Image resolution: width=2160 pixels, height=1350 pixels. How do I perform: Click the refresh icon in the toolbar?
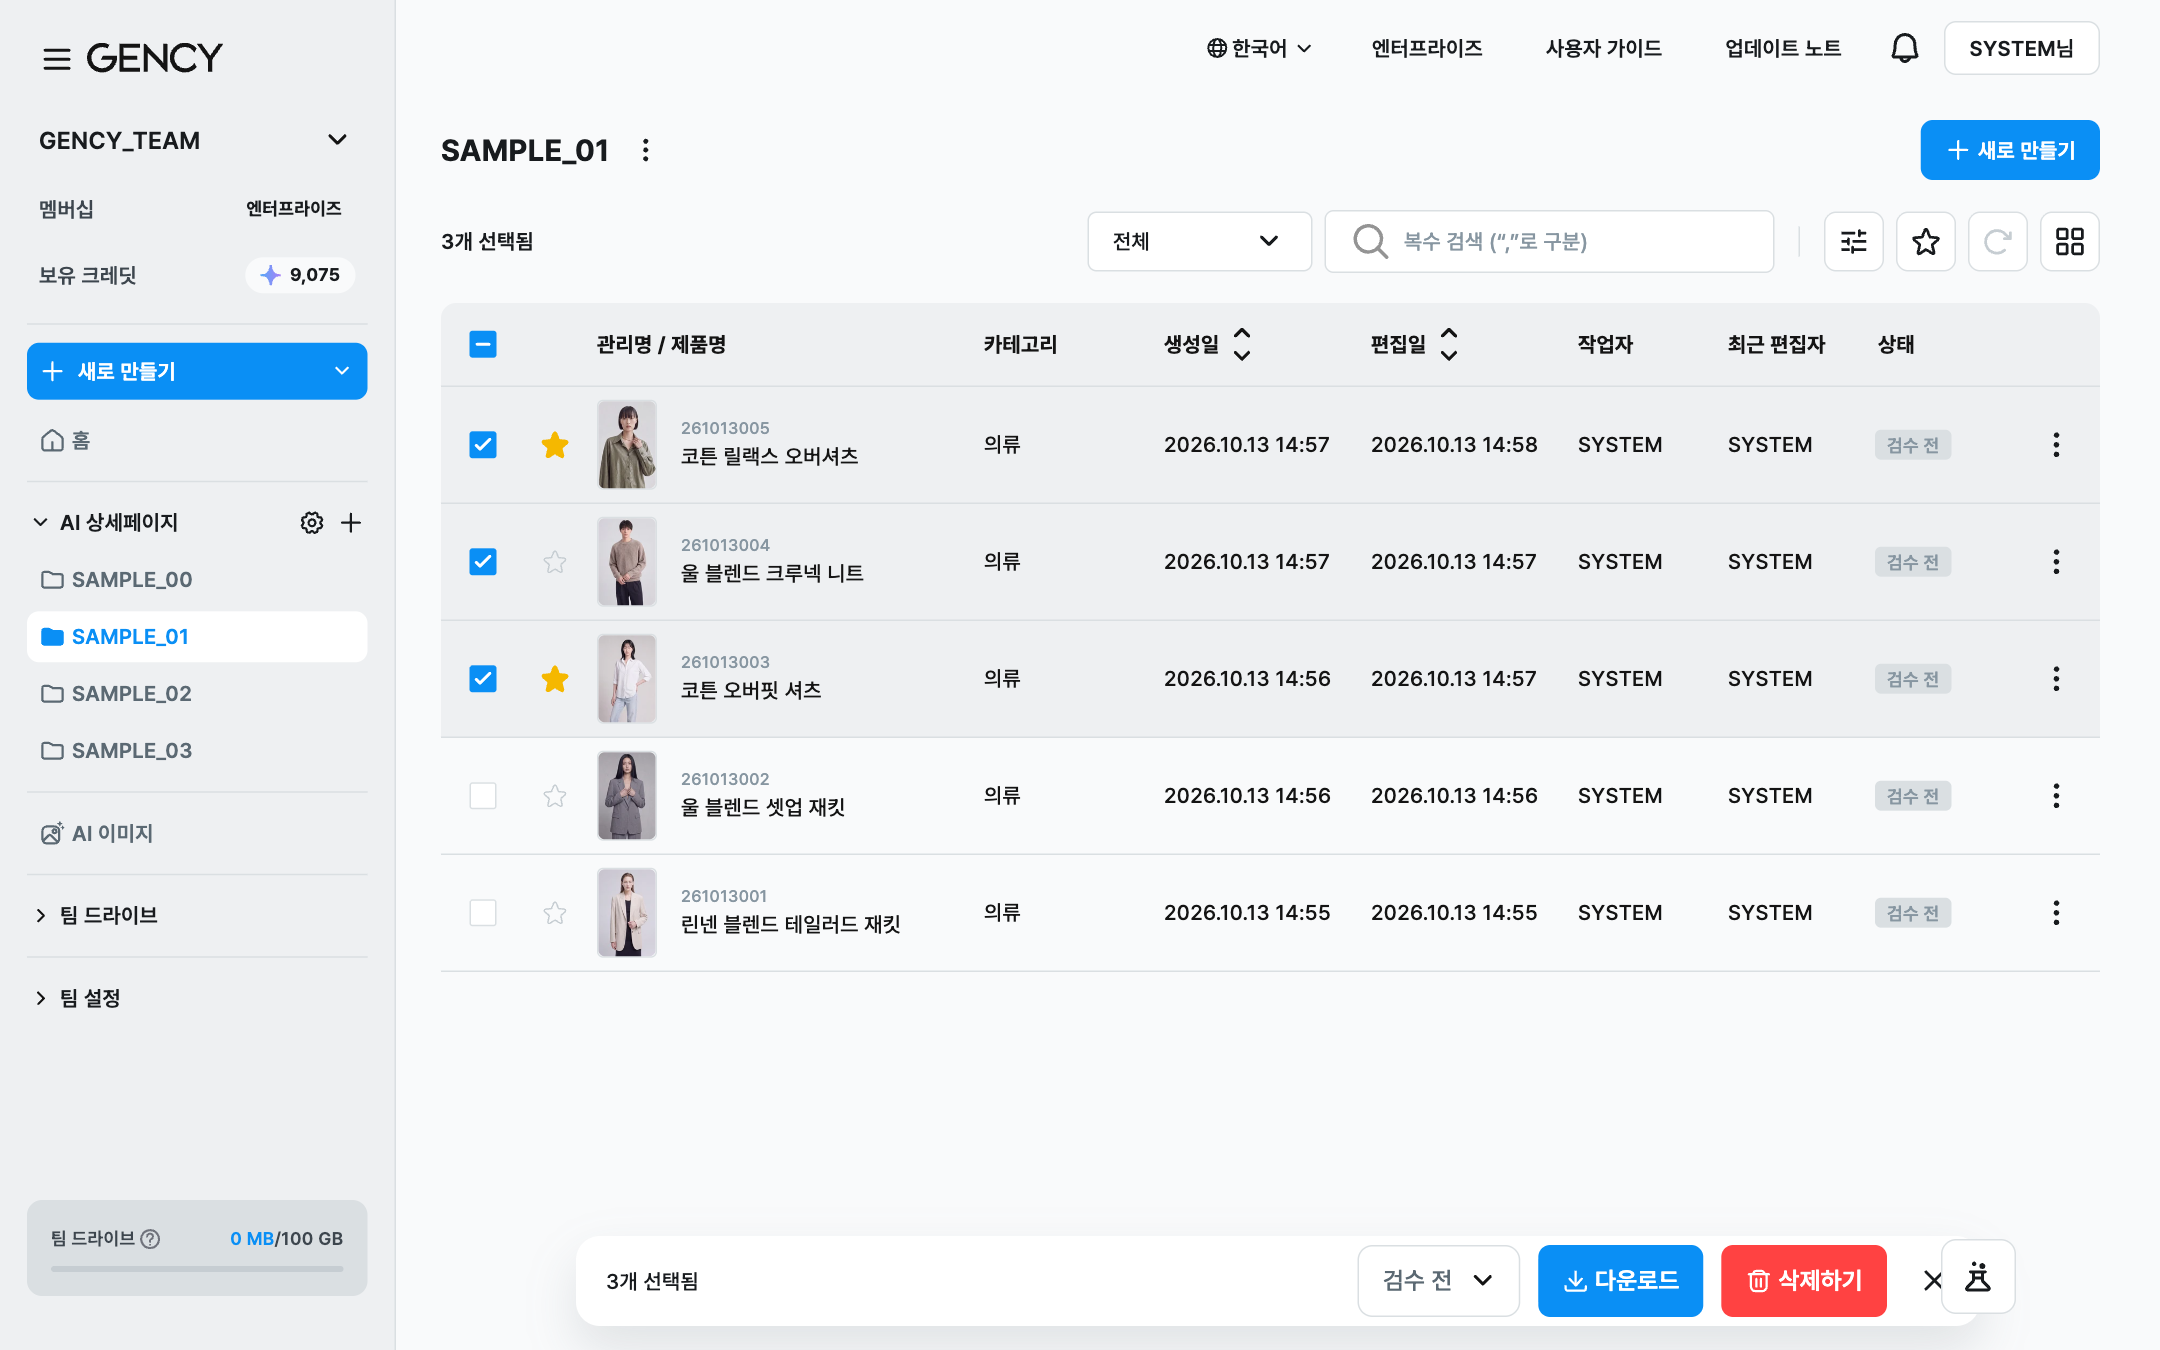pyautogui.click(x=1997, y=241)
